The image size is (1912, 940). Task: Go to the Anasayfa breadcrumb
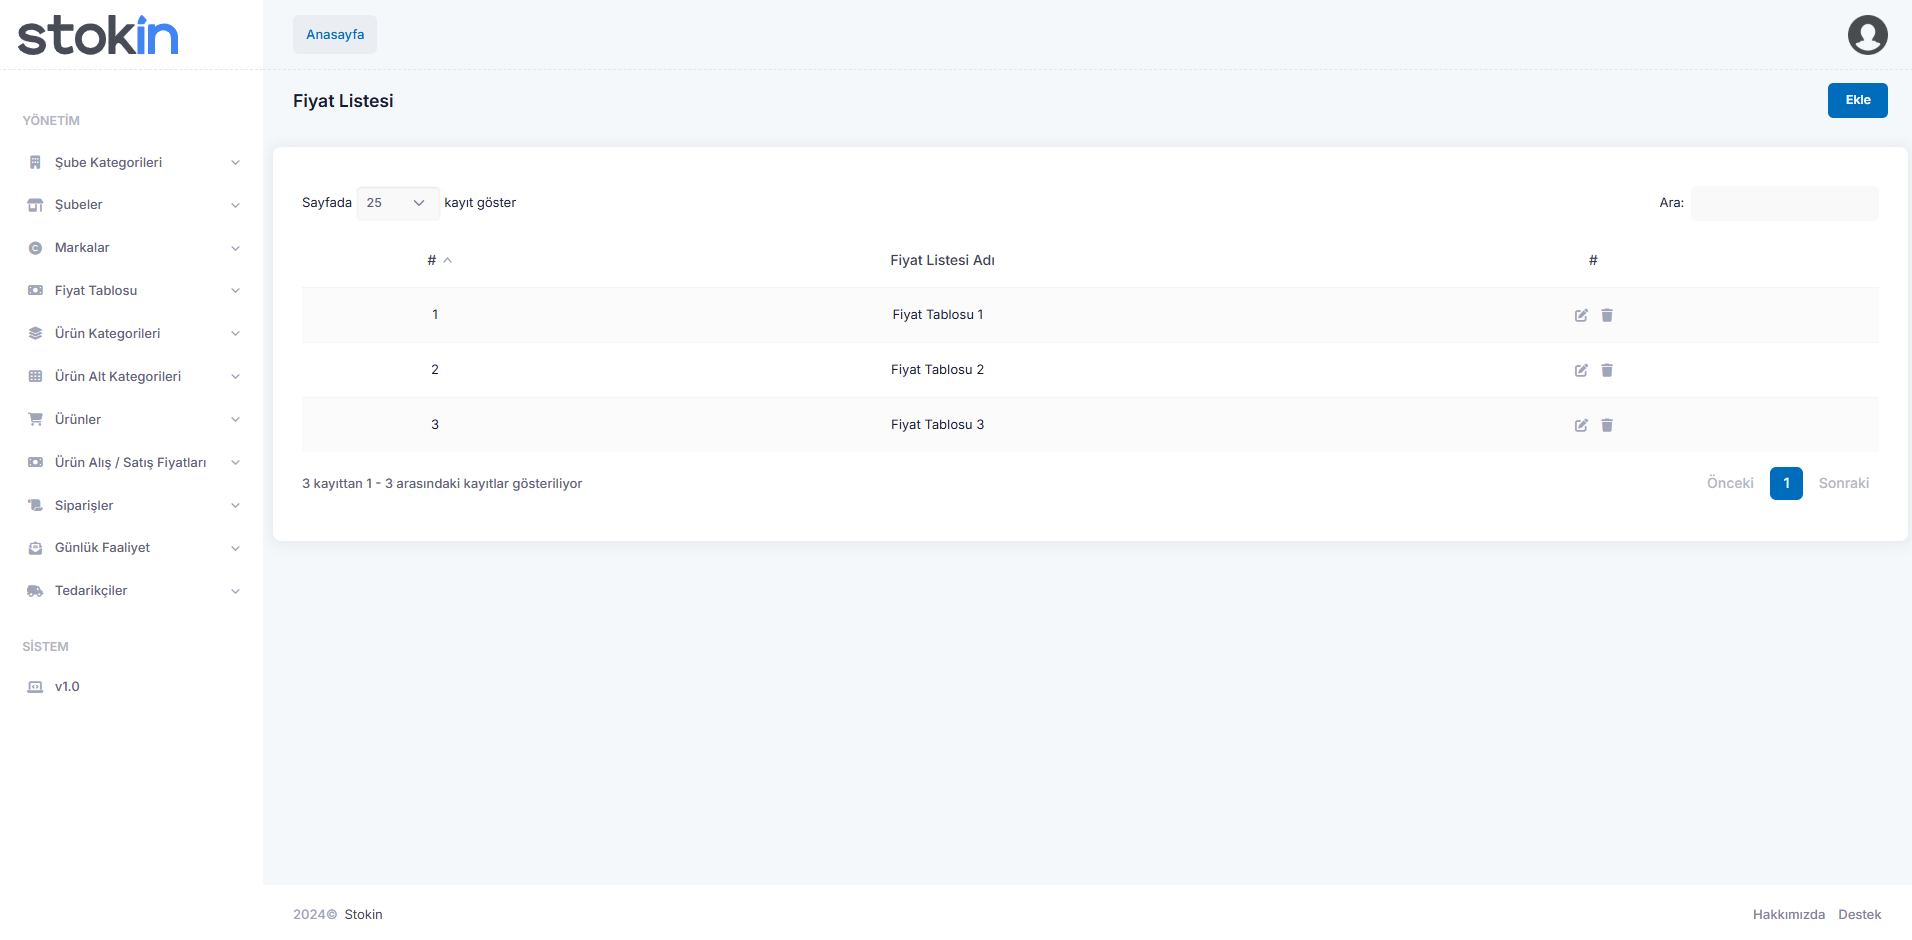[x=335, y=35]
